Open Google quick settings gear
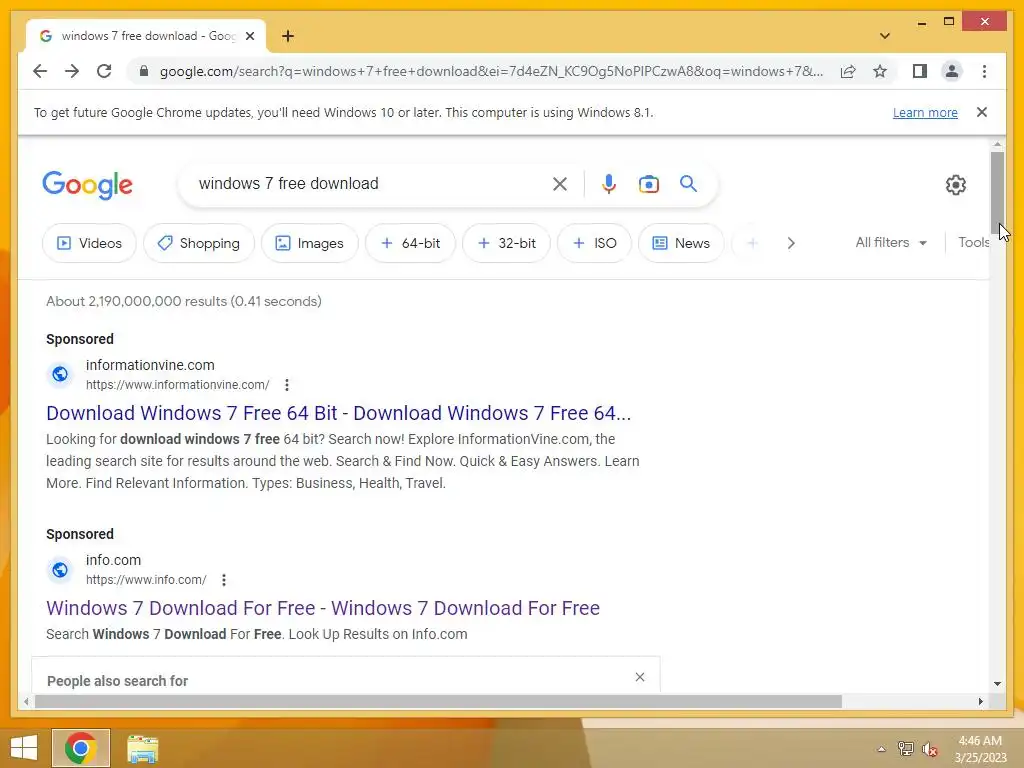Image resolution: width=1024 pixels, height=768 pixels. [x=955, y=185]
